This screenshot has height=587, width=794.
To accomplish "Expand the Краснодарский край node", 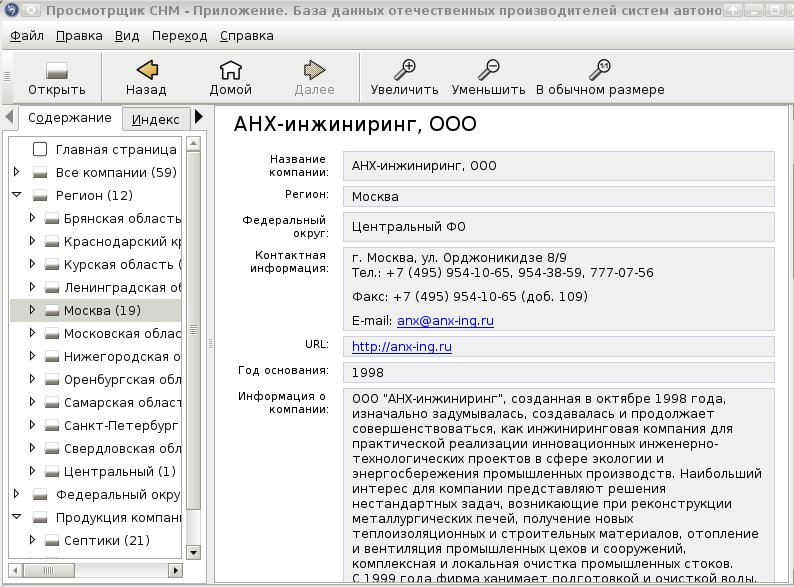I will [32, 241].
